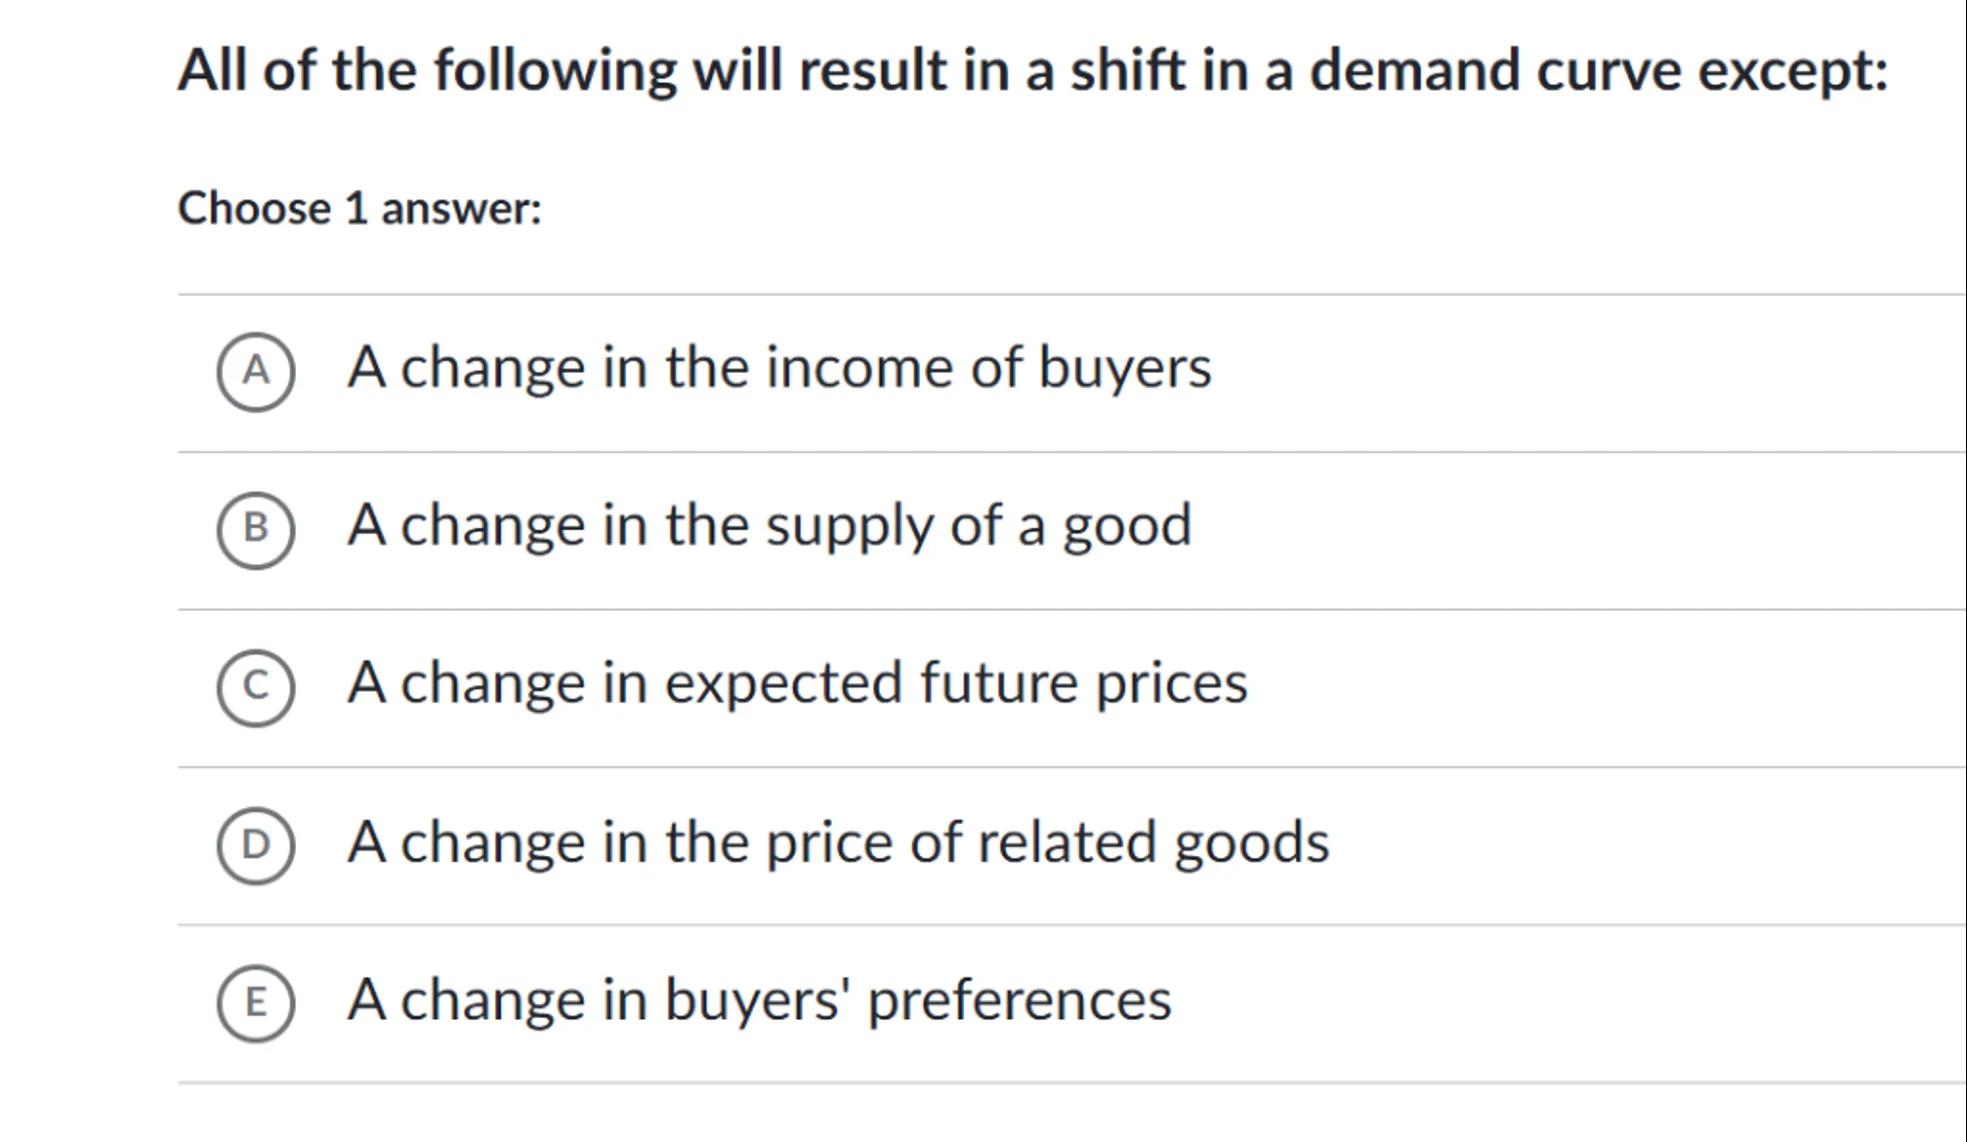Click the question heading about demand curve
1967x1142 pixels.
tap(1032, 71)
